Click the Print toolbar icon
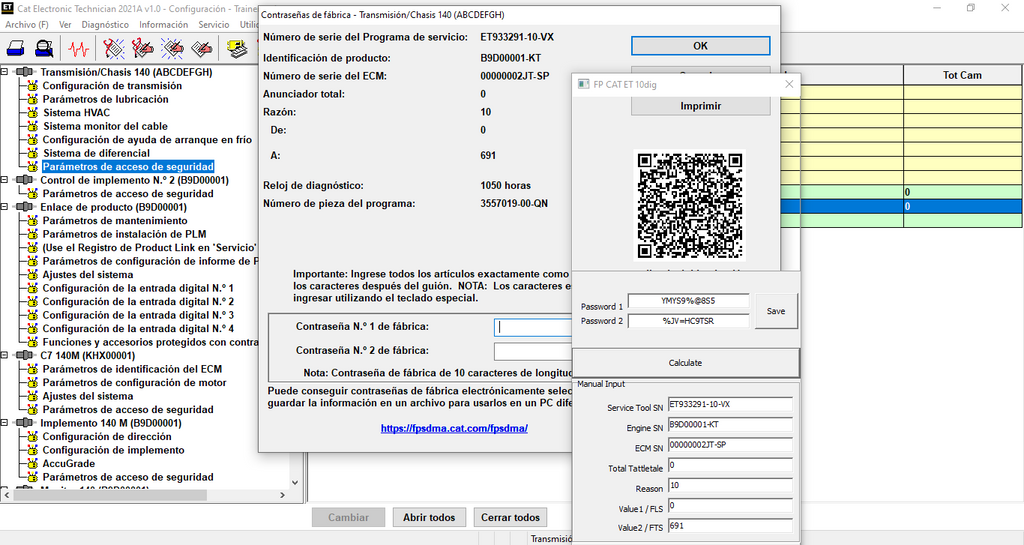 click(16, 48)
